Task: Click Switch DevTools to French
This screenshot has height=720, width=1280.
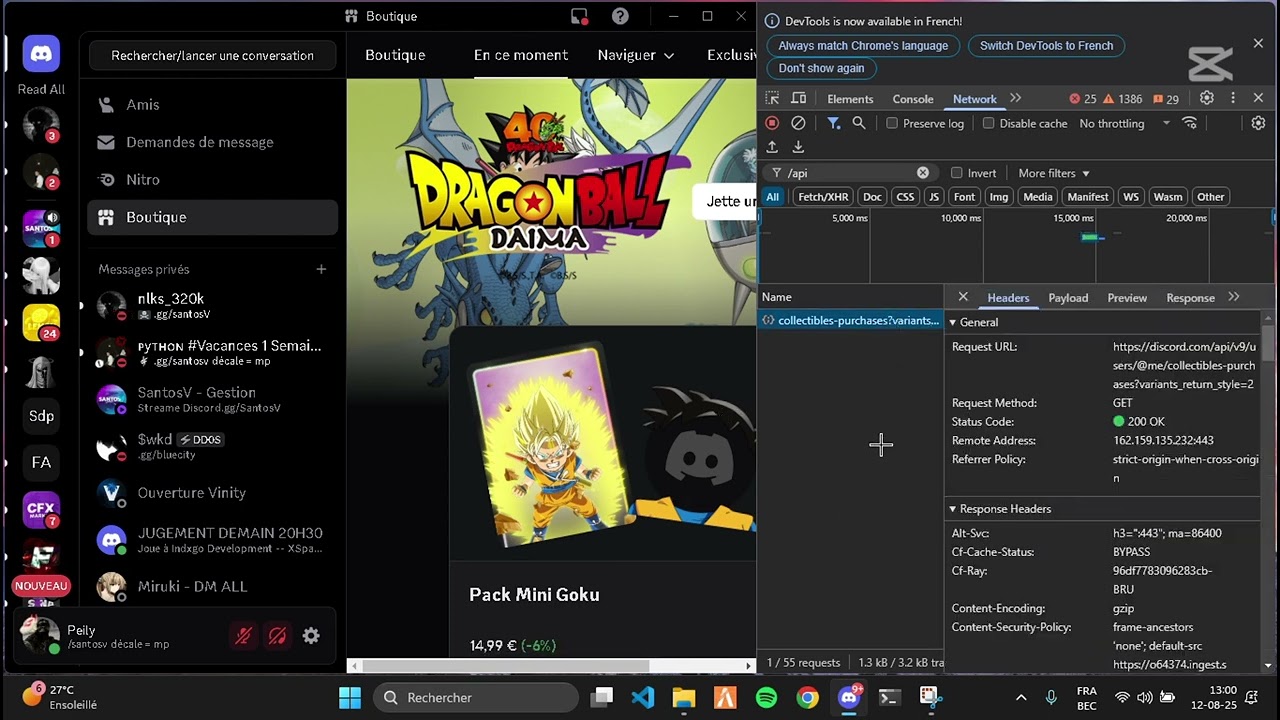Action: pyautogui.click(x=1046, y=46)
